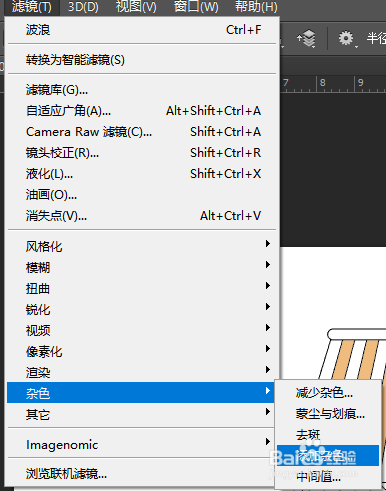
Task: Select 液化(L)... filter
Action: click(x=142, y=174)
